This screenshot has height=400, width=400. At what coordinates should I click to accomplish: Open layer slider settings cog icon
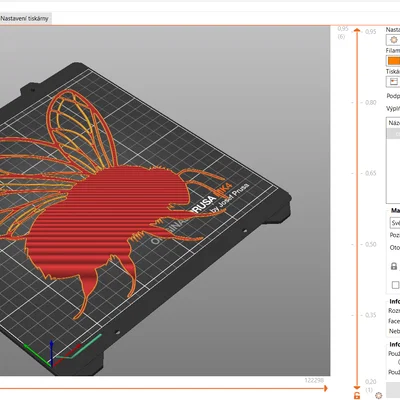378,395
